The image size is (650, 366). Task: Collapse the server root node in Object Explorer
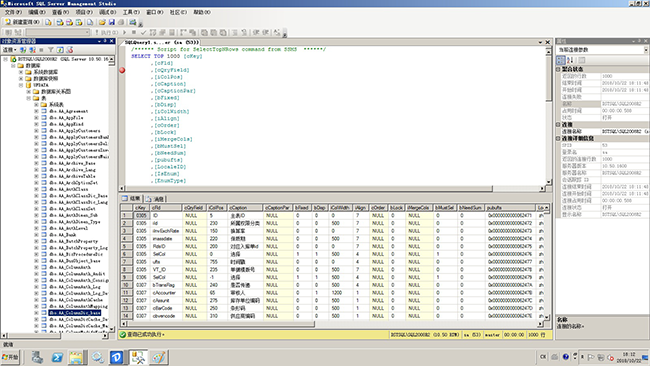coord(5,59)
